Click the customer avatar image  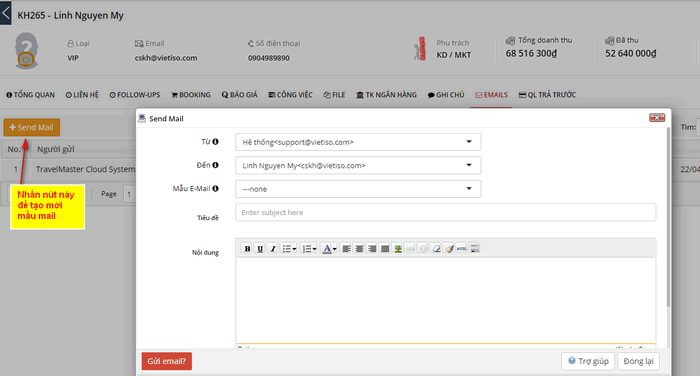point(26,50)
